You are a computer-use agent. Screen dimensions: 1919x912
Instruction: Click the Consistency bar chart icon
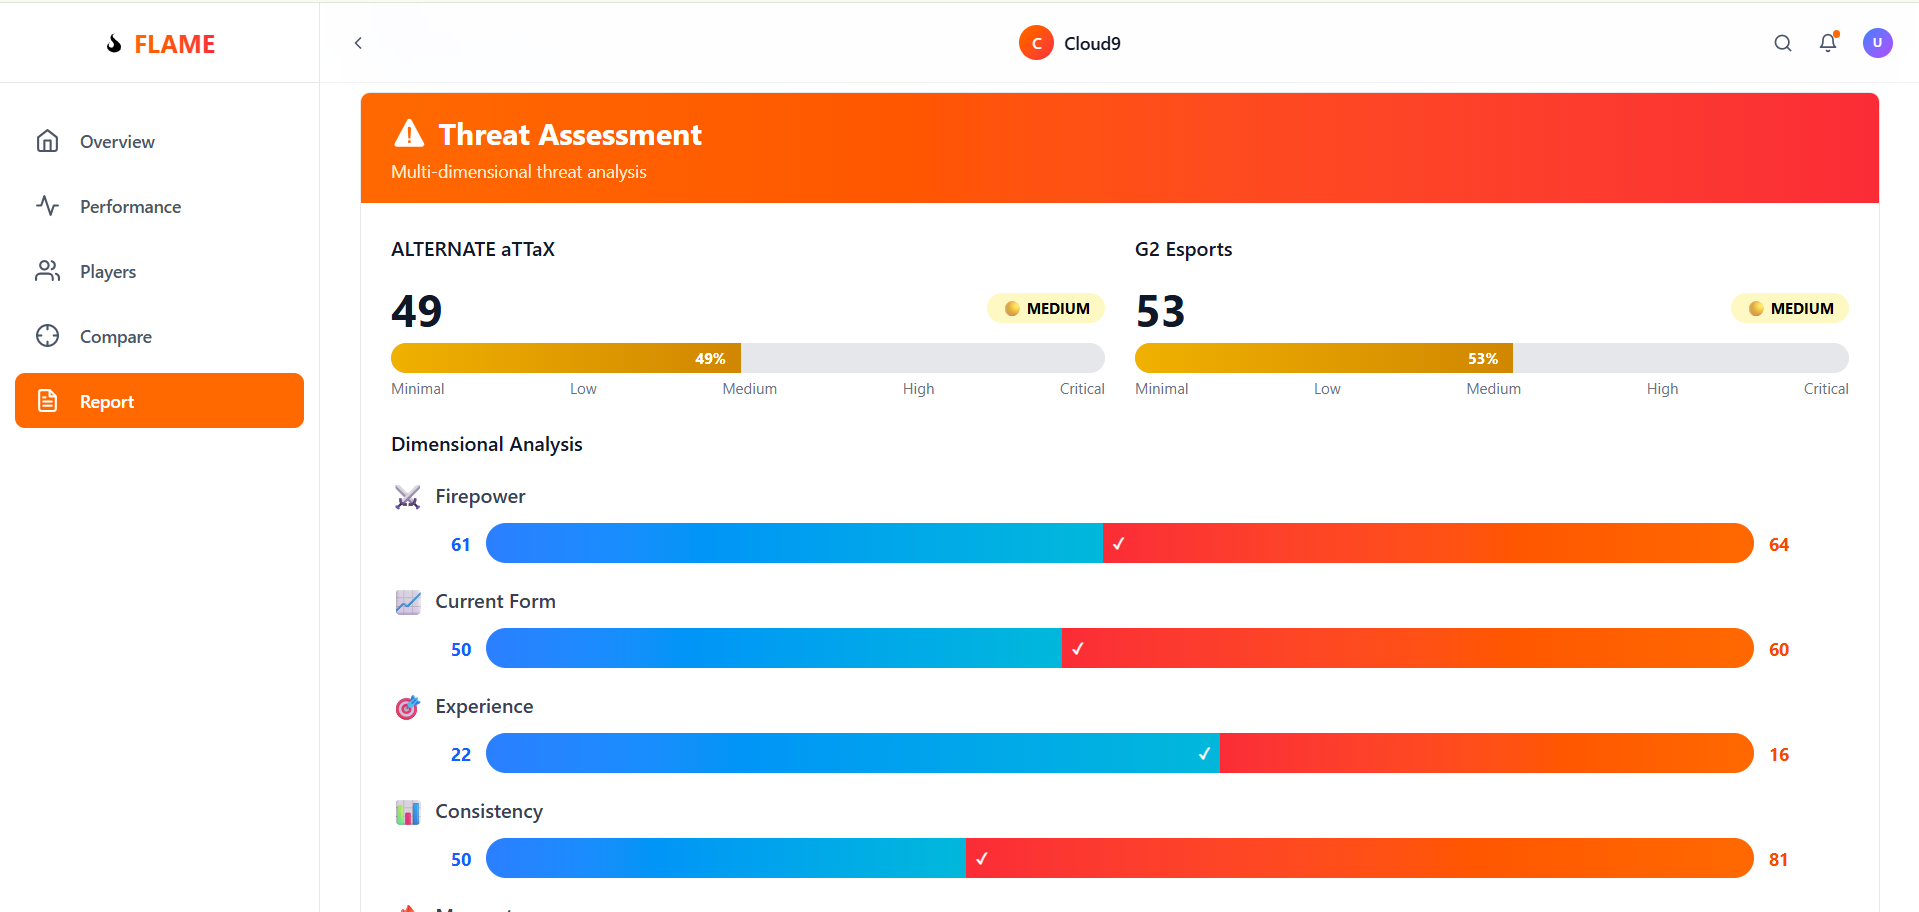[407, 812]
